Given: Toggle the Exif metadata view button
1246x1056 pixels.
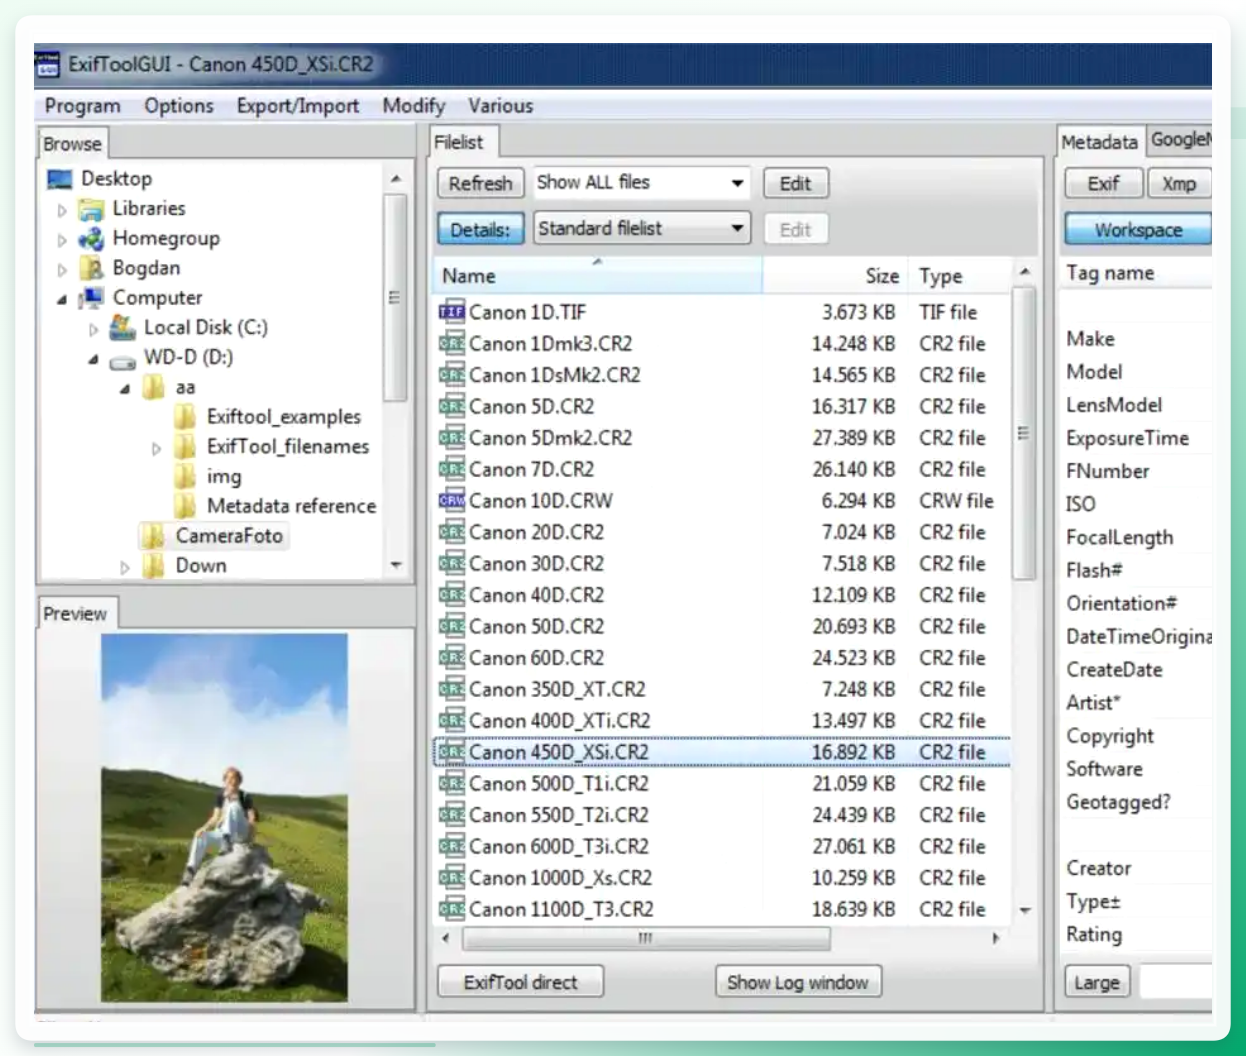Looking at the screenshot, I should (1103, 183).
